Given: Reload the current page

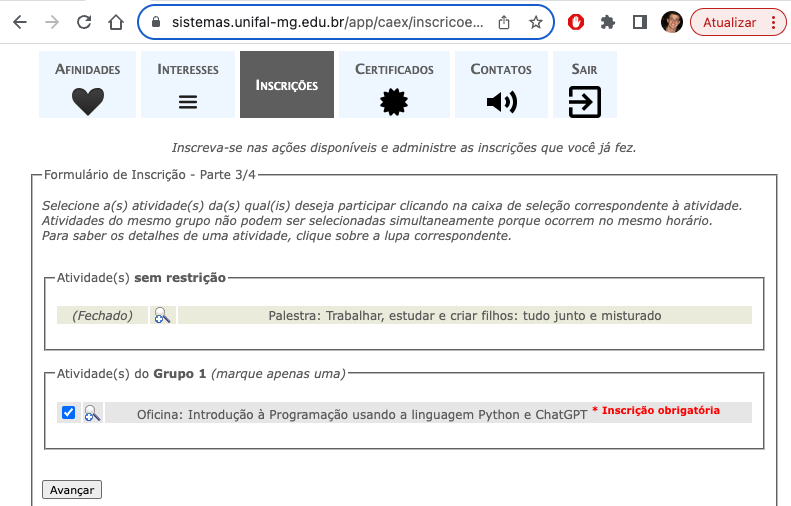Looking at the screenshot, I should pos(84,22).
